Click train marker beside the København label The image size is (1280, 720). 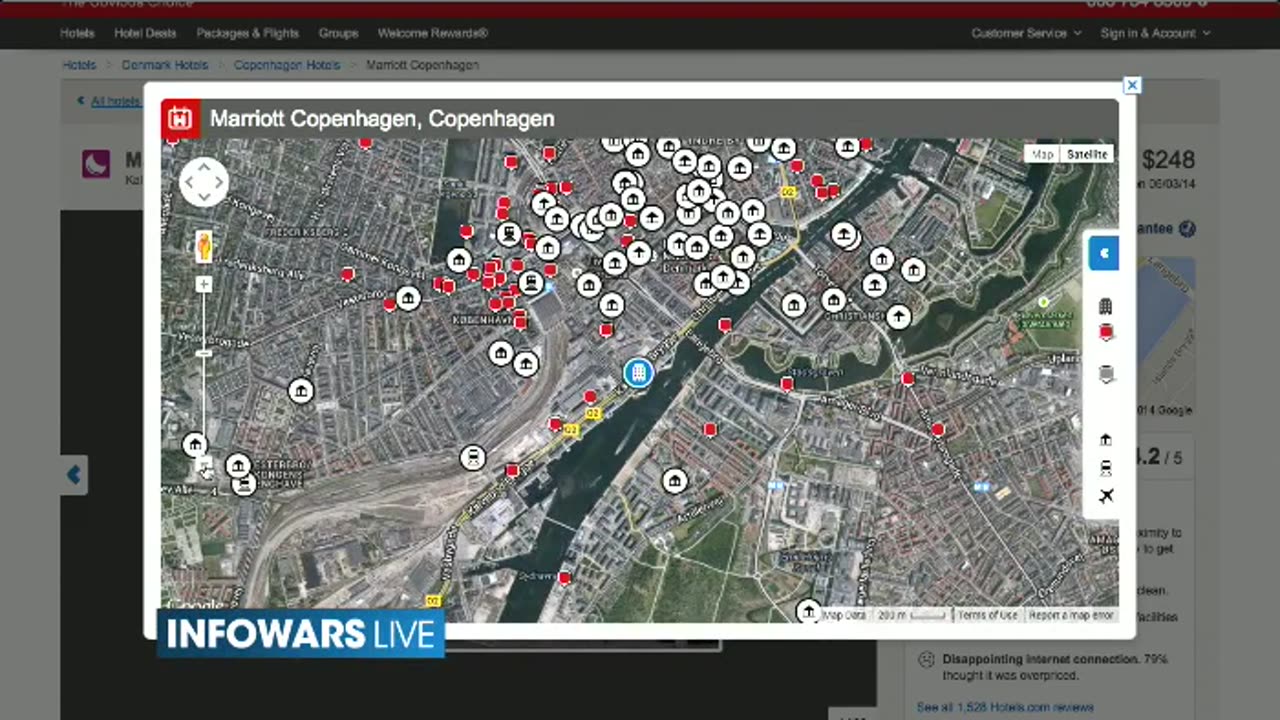point(531,282)
